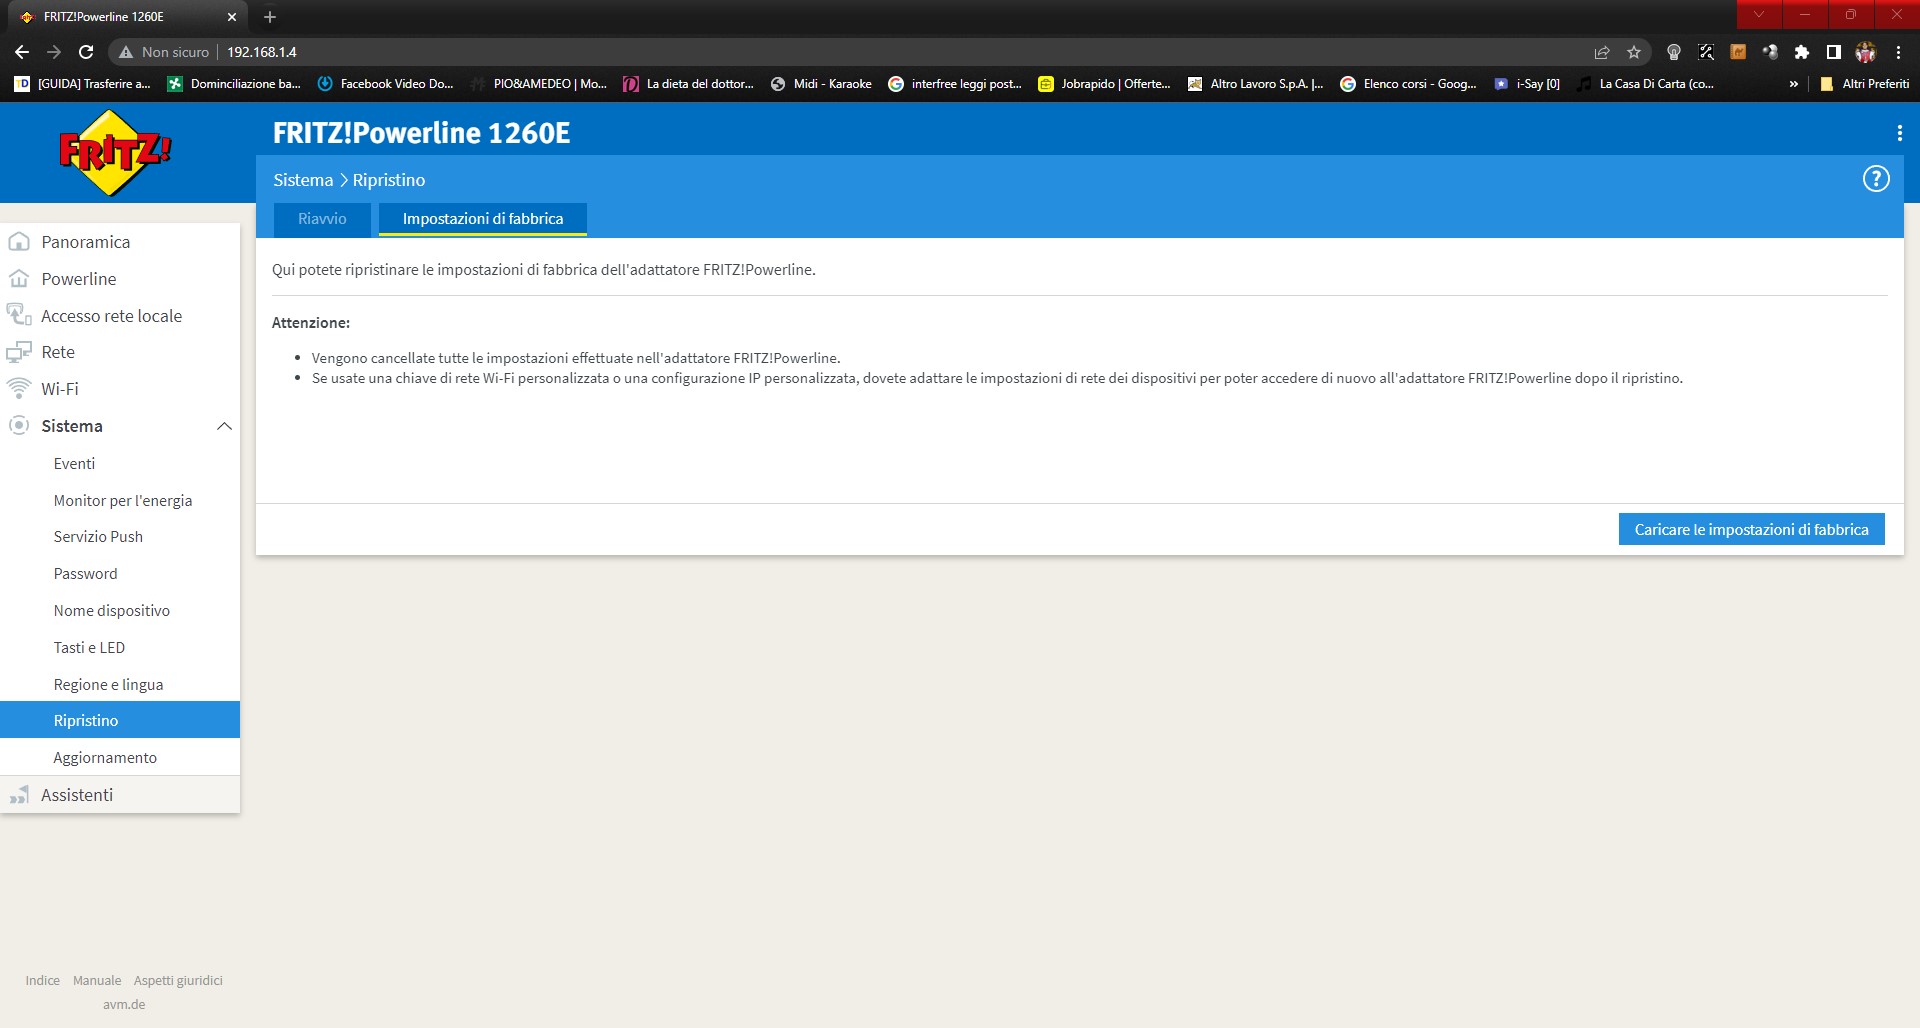Open the i-Say [0] bookmark
1920x1028 pixels.
[x=1527, y=84]
